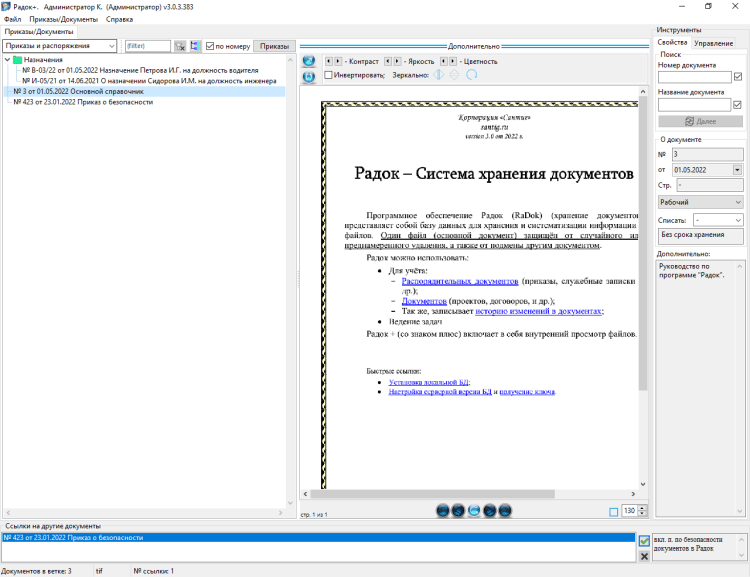The image size is (750, 577).
Task: Switch to the 'Управление' tab
Action: coord(713,43)
